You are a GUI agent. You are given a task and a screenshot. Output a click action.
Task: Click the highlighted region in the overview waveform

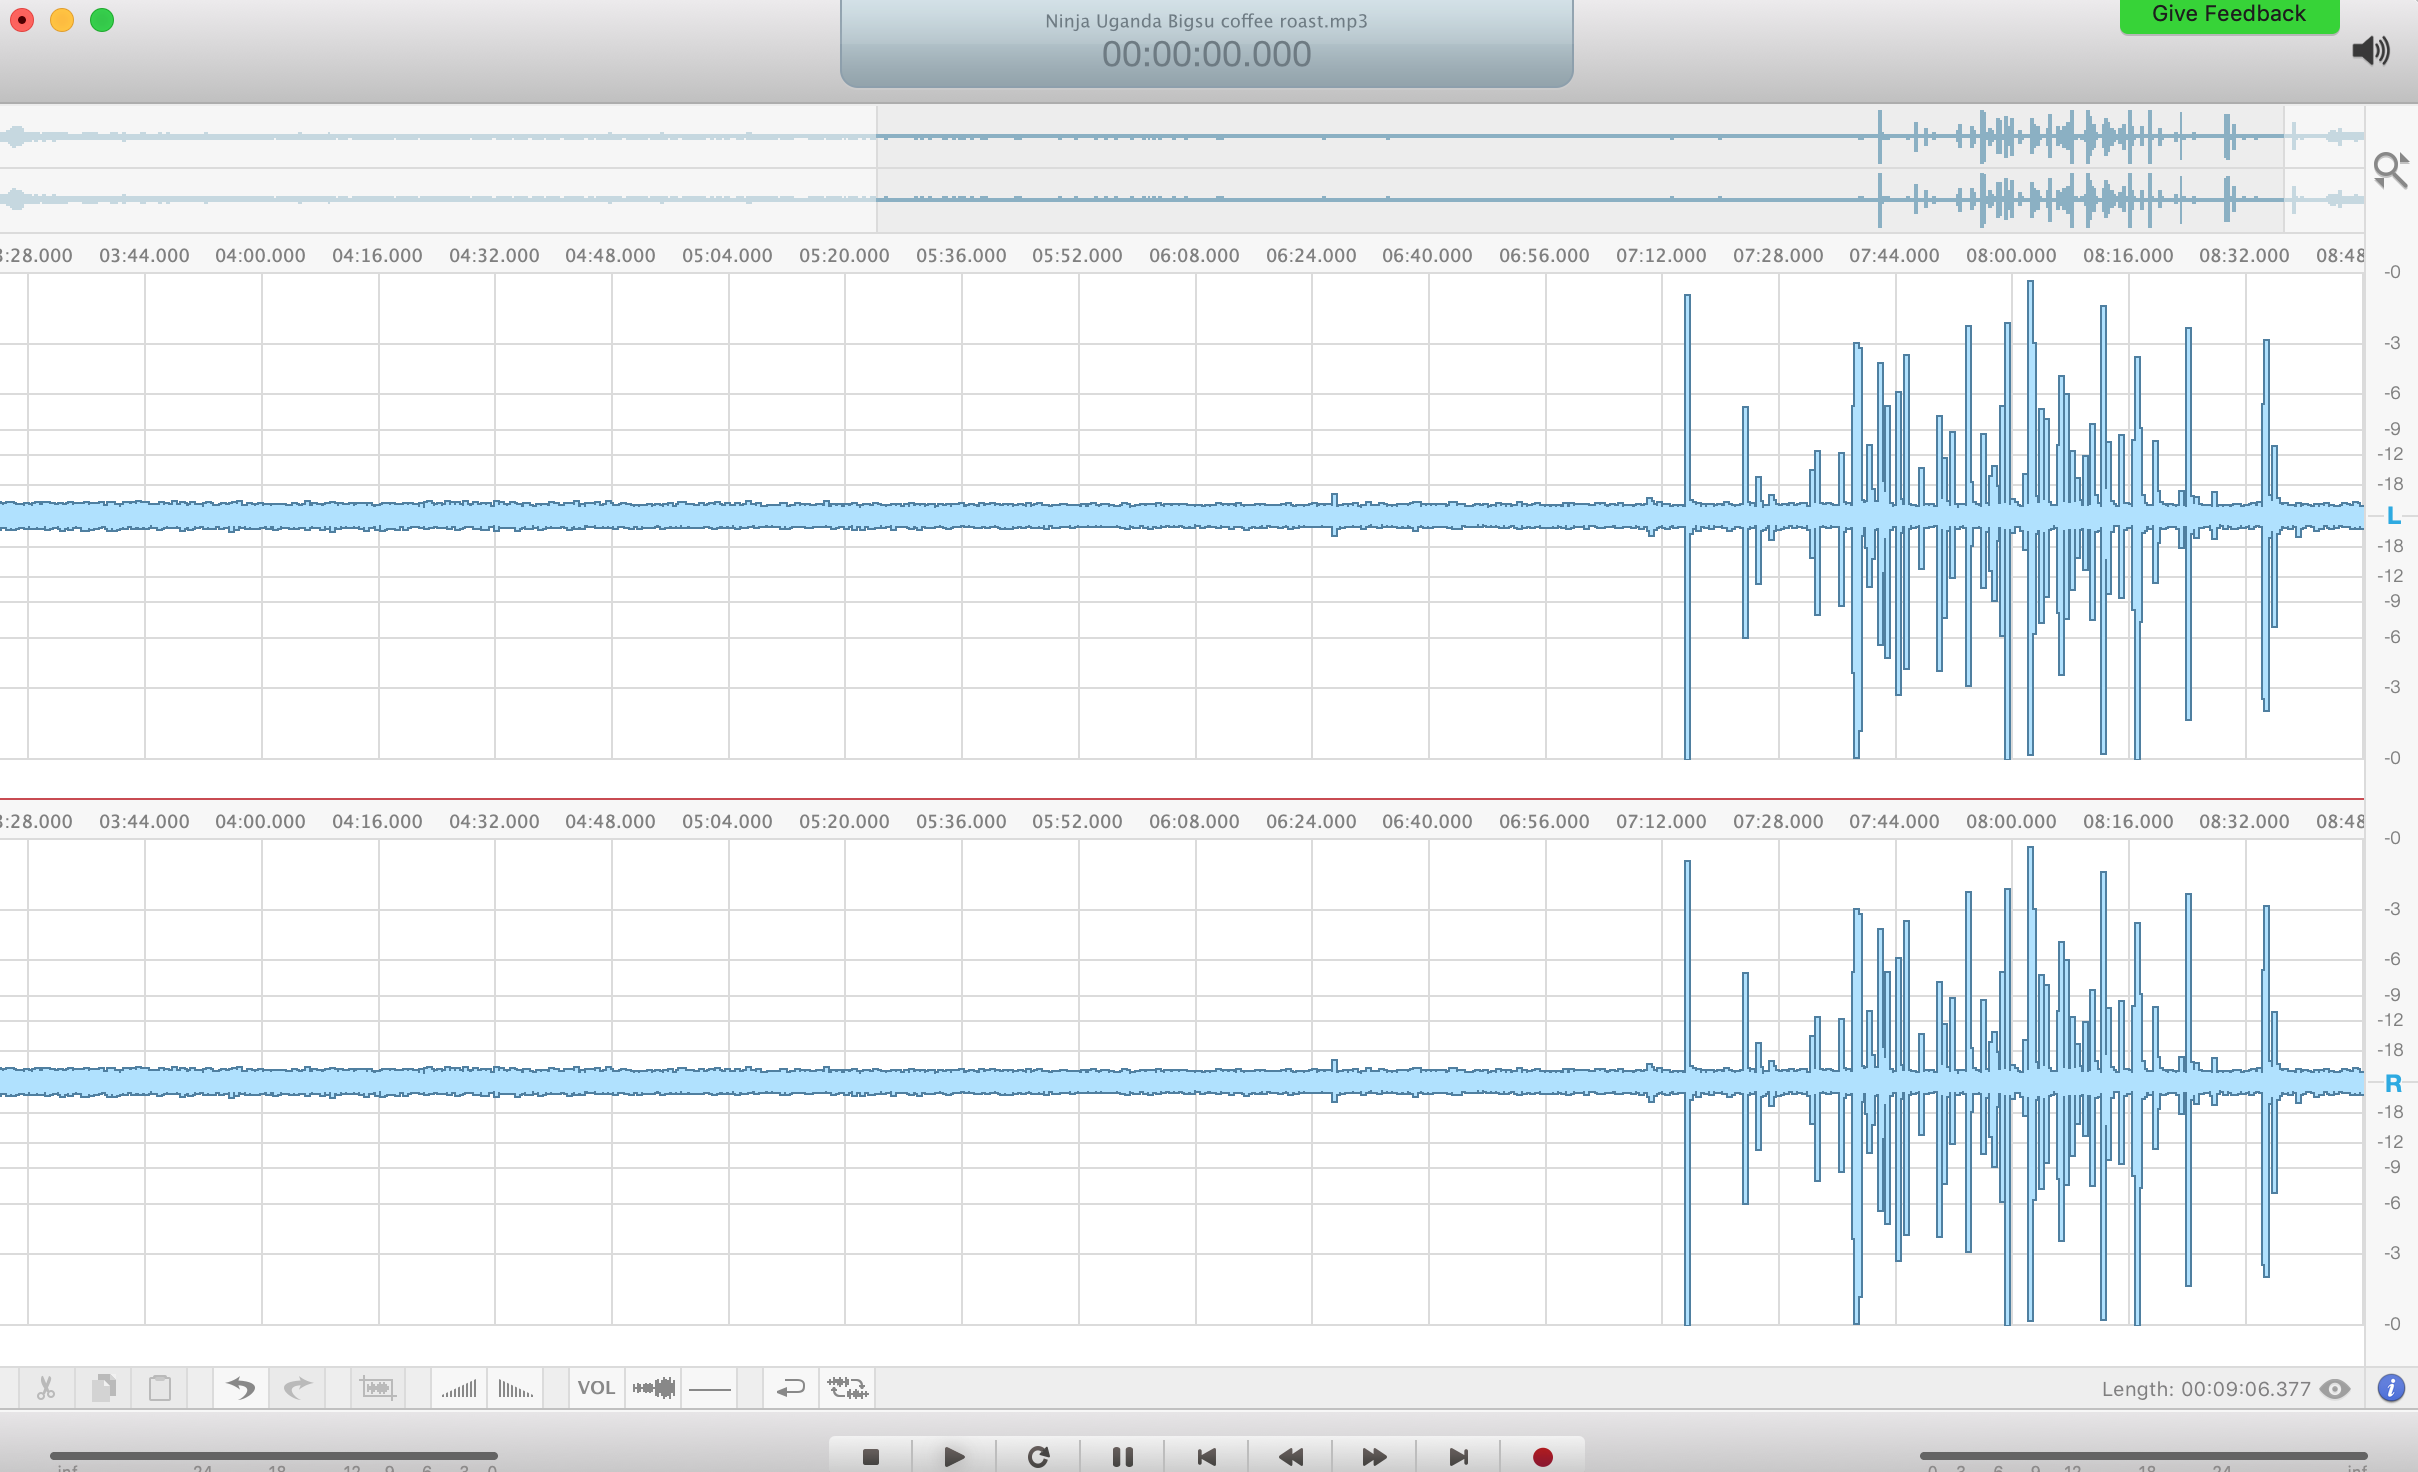[x=1580, y=168]
